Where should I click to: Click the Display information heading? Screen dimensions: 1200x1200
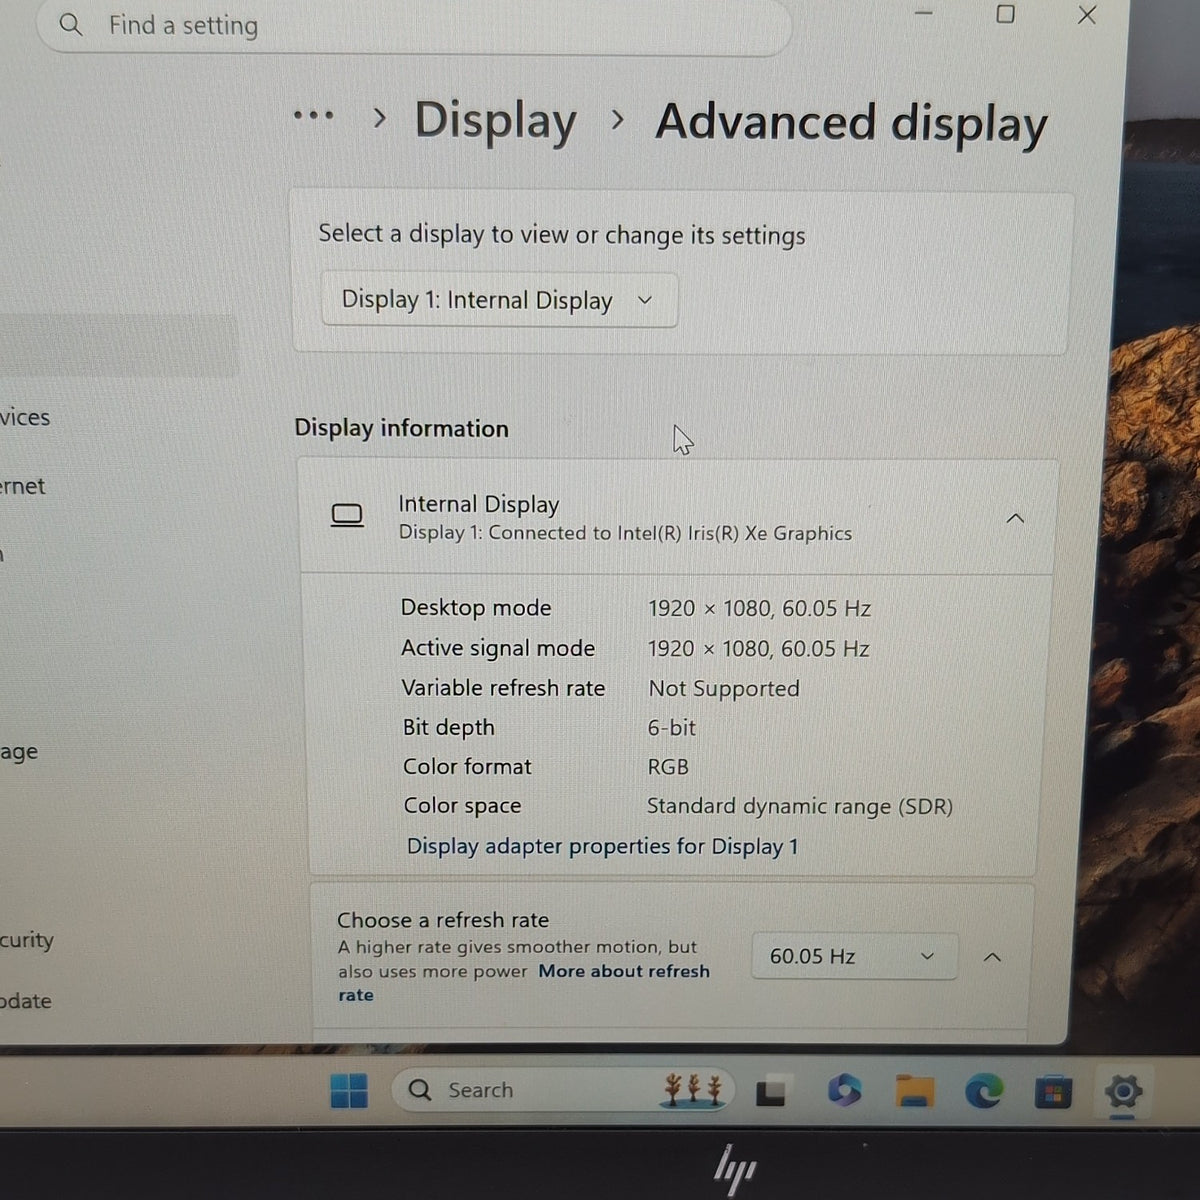(401, 428)
